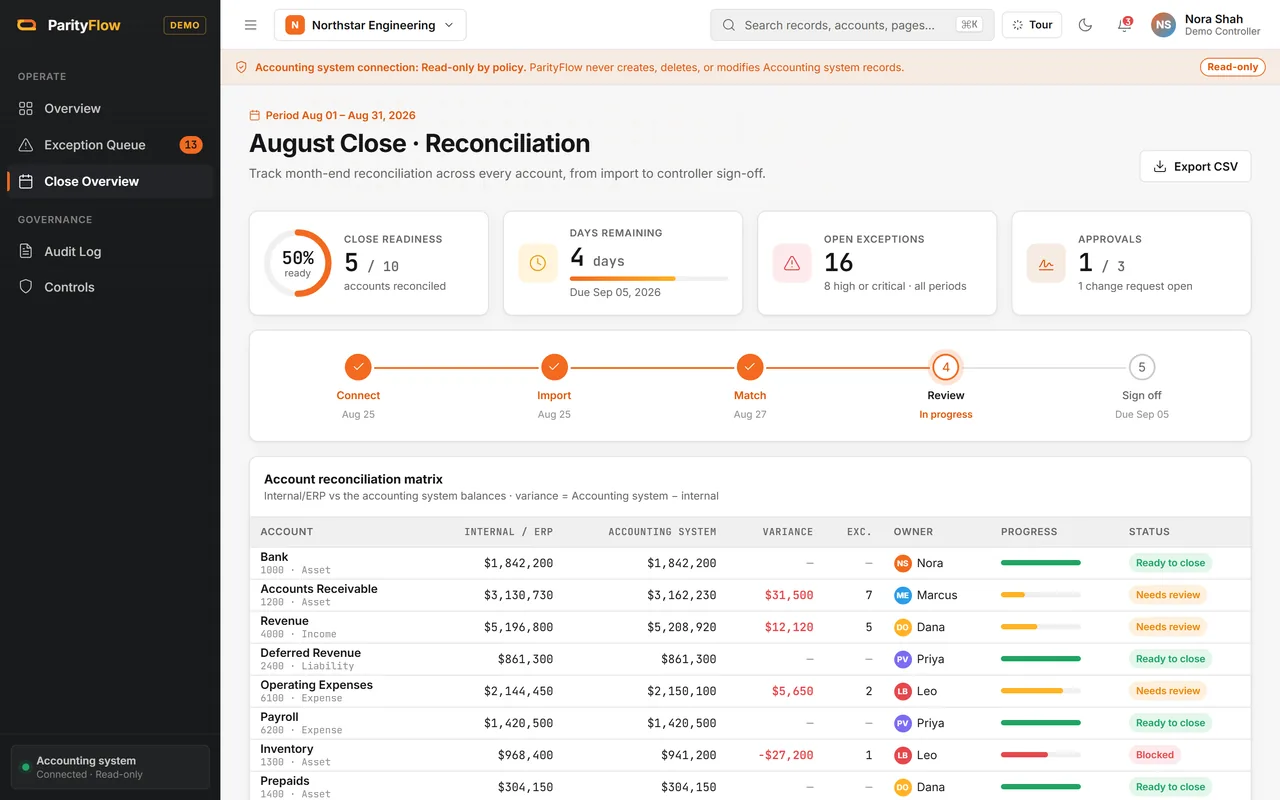Click the Inventory row red progress bar
Image resolution: width=1280 pixels, height=800 pixels.
pos(1041,755)
